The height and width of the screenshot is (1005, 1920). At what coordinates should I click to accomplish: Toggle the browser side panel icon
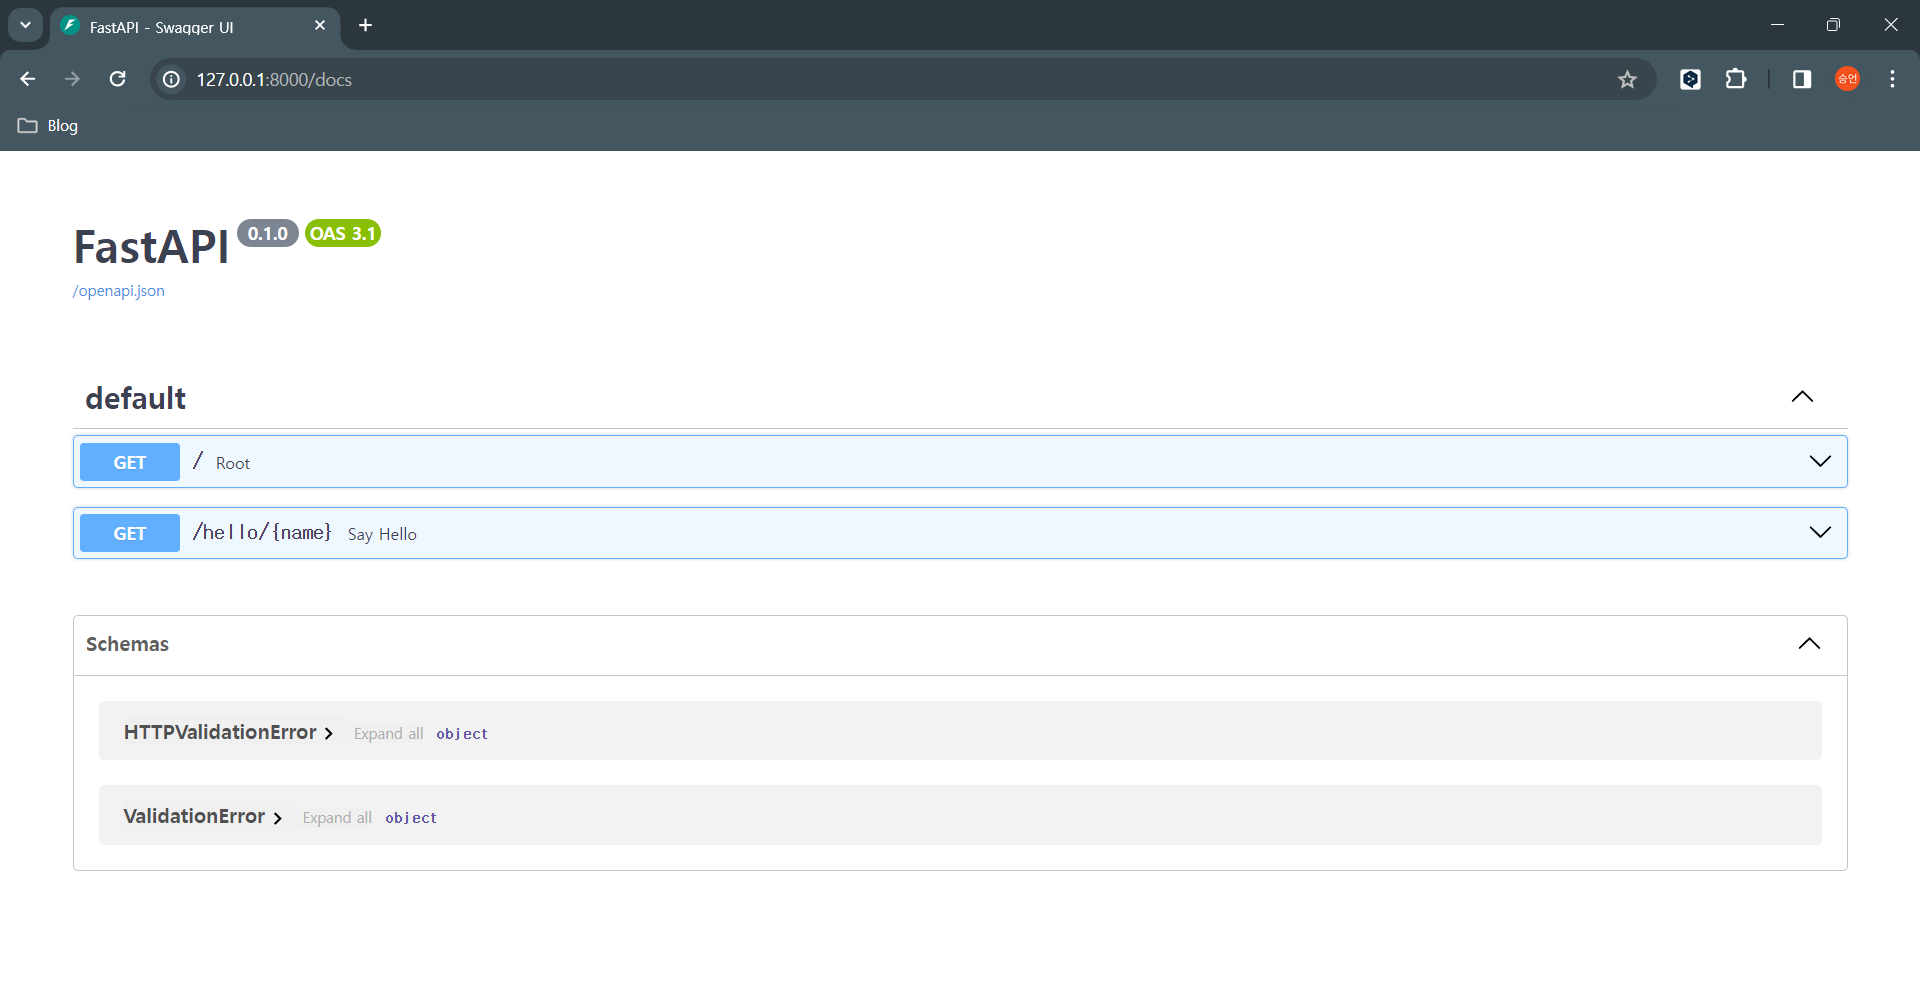1802,79
